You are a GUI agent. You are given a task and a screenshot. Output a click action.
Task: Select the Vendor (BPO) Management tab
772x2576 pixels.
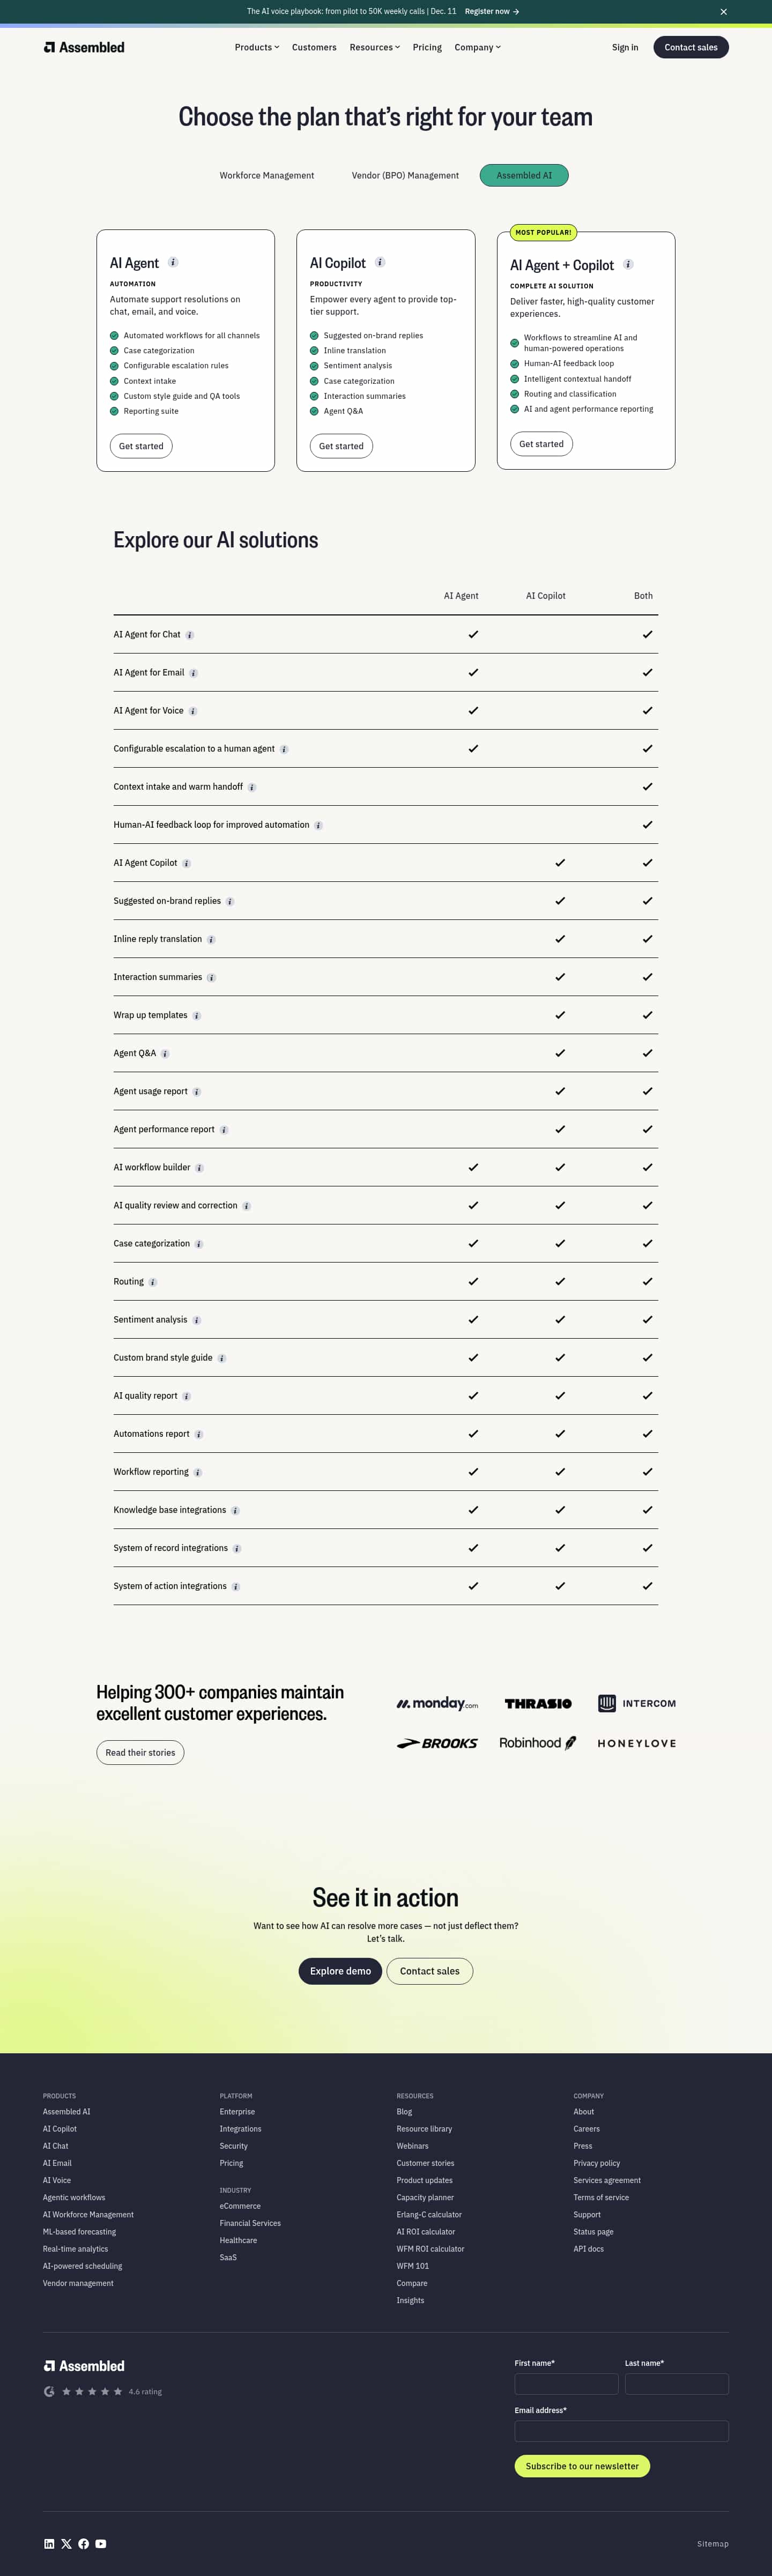tap(405, 175)
